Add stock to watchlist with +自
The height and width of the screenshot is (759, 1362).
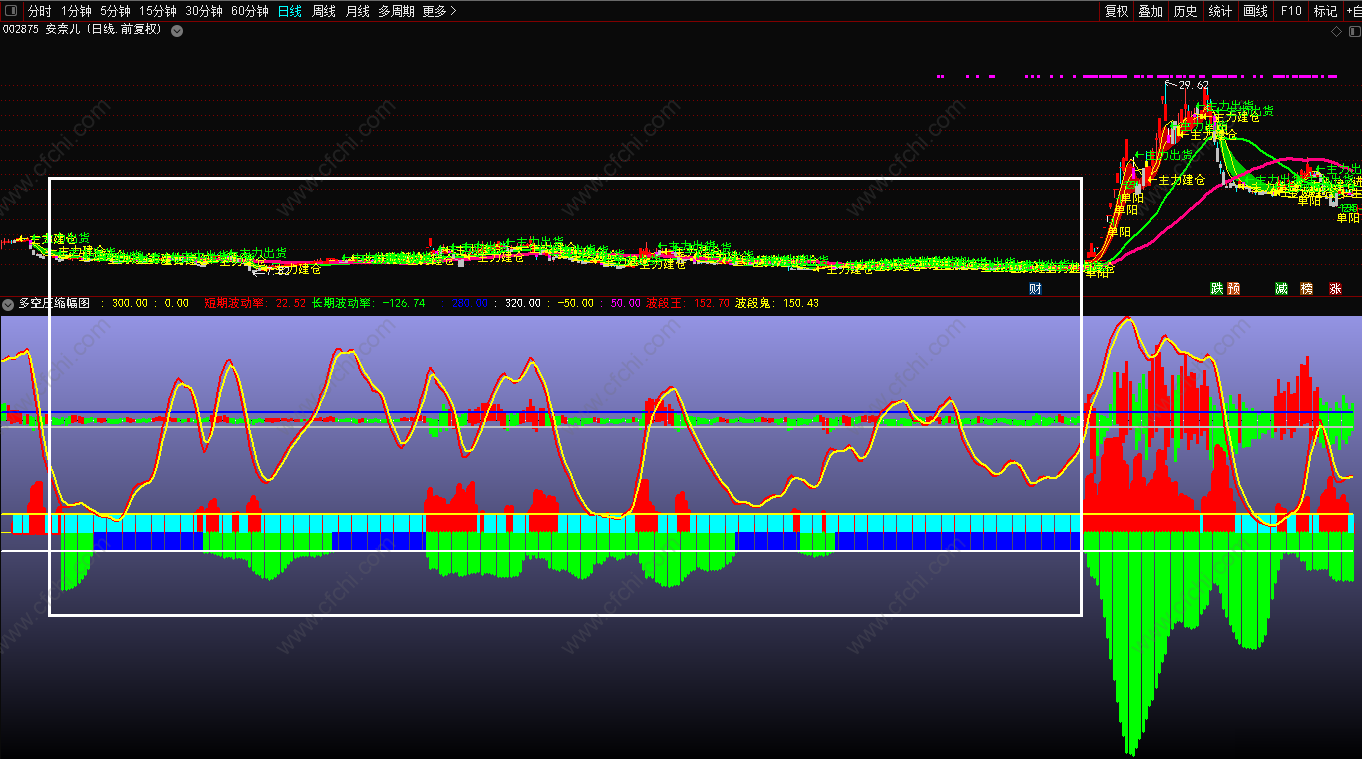1352,11
